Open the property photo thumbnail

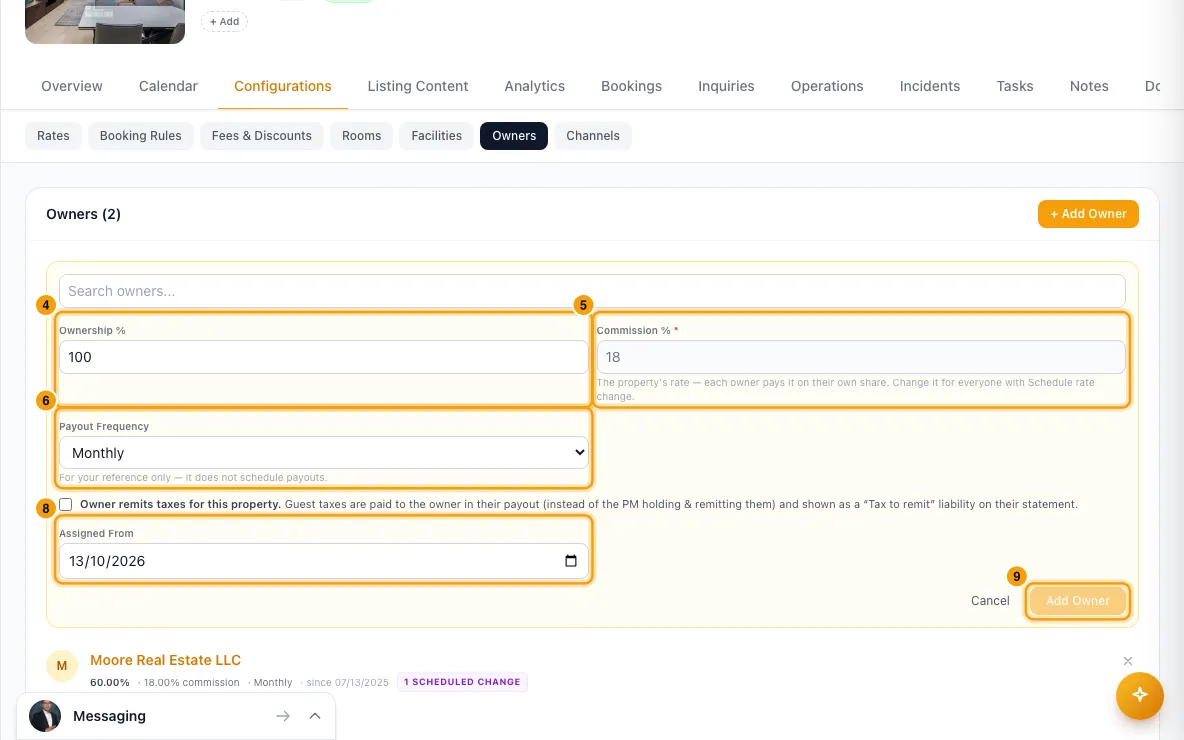tap(105, 22)
